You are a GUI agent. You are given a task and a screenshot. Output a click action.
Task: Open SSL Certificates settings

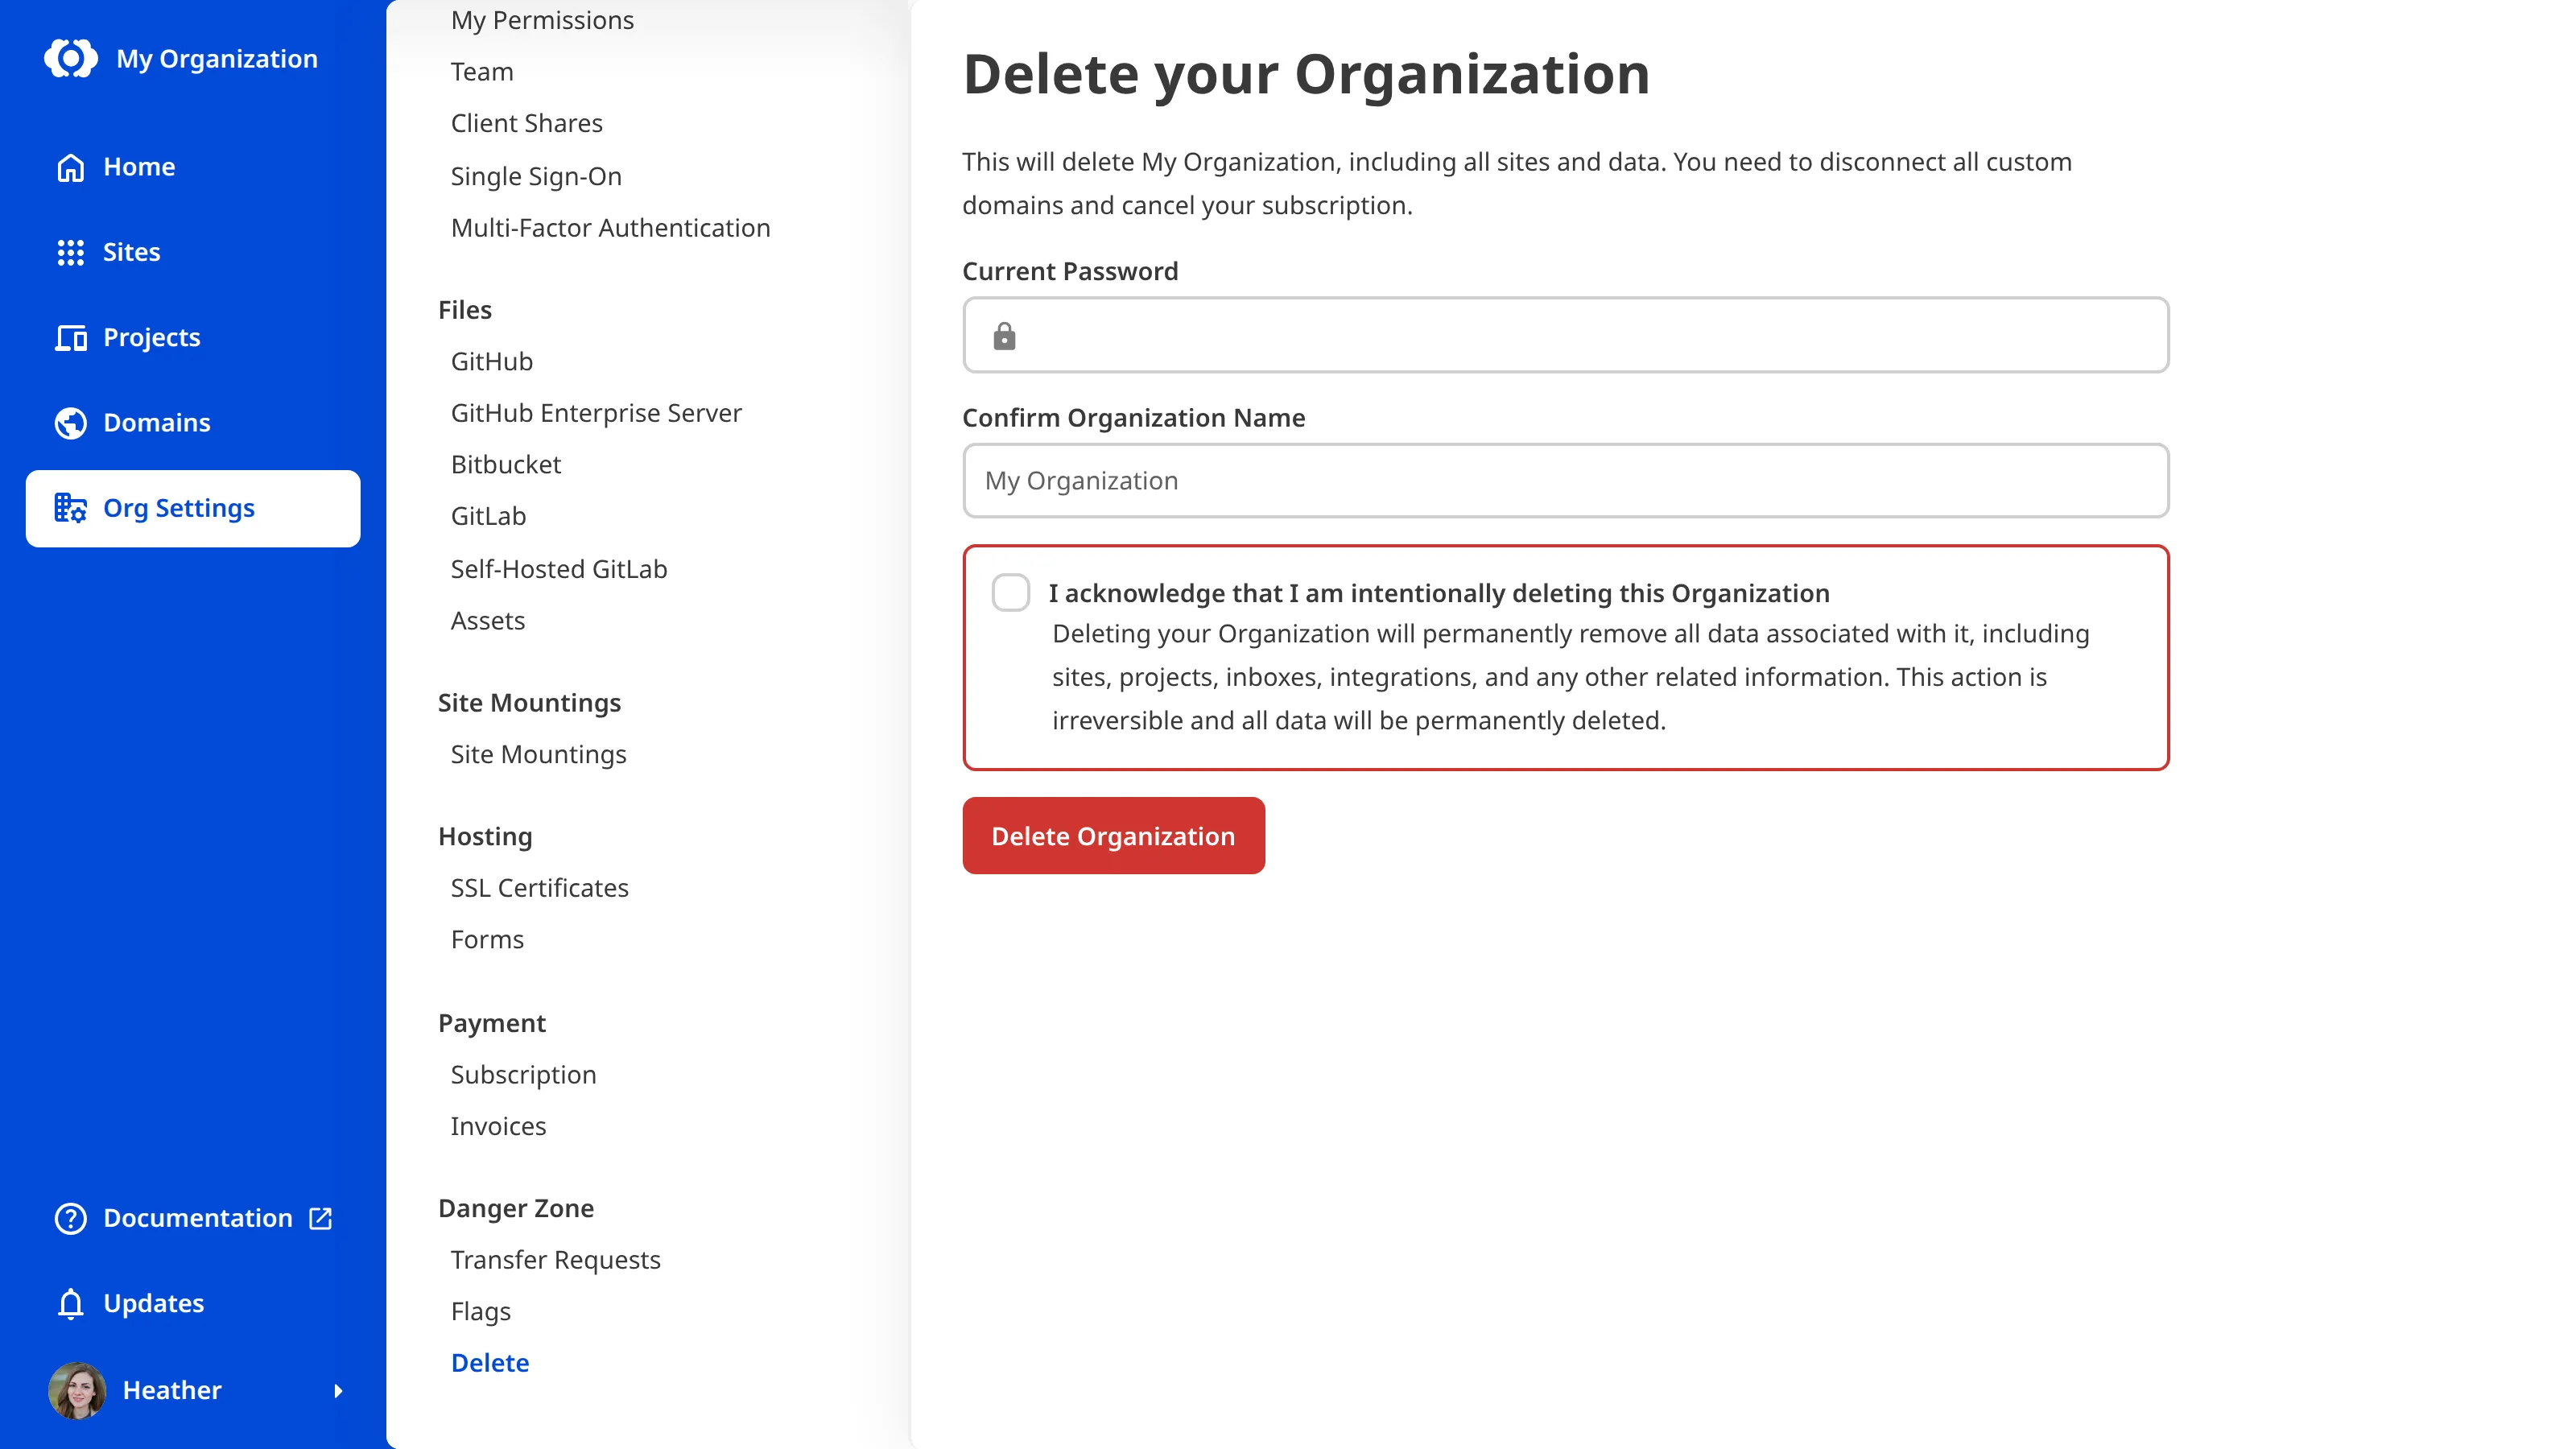[x=540, y=888]
